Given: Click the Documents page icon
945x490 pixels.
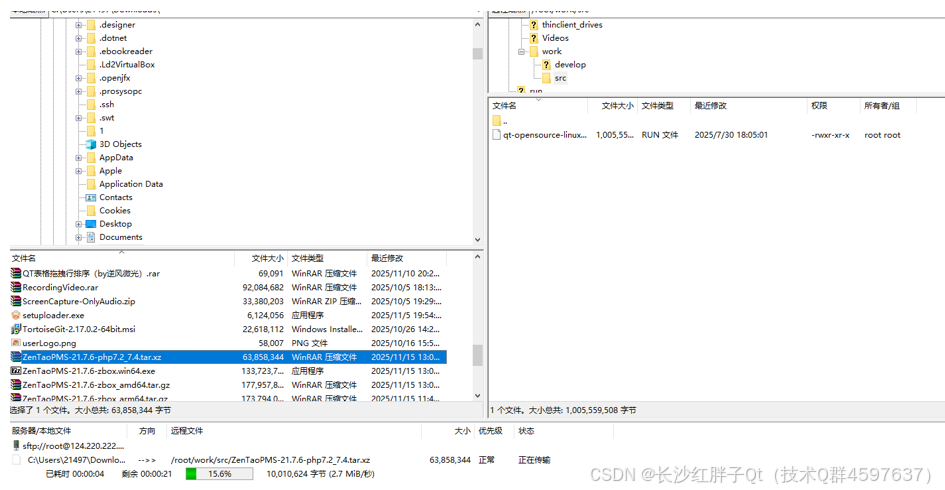Looking at the screenshot, I should click(x=91, y=237).
